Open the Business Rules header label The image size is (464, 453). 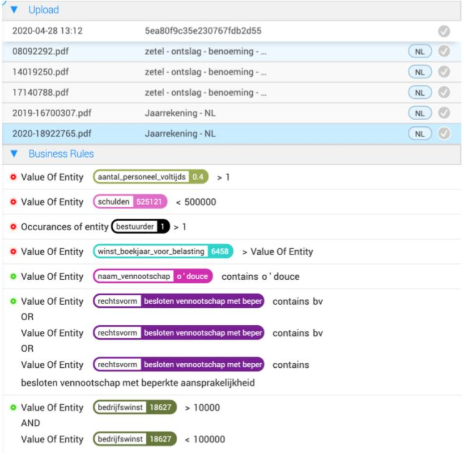pos(61,154)
